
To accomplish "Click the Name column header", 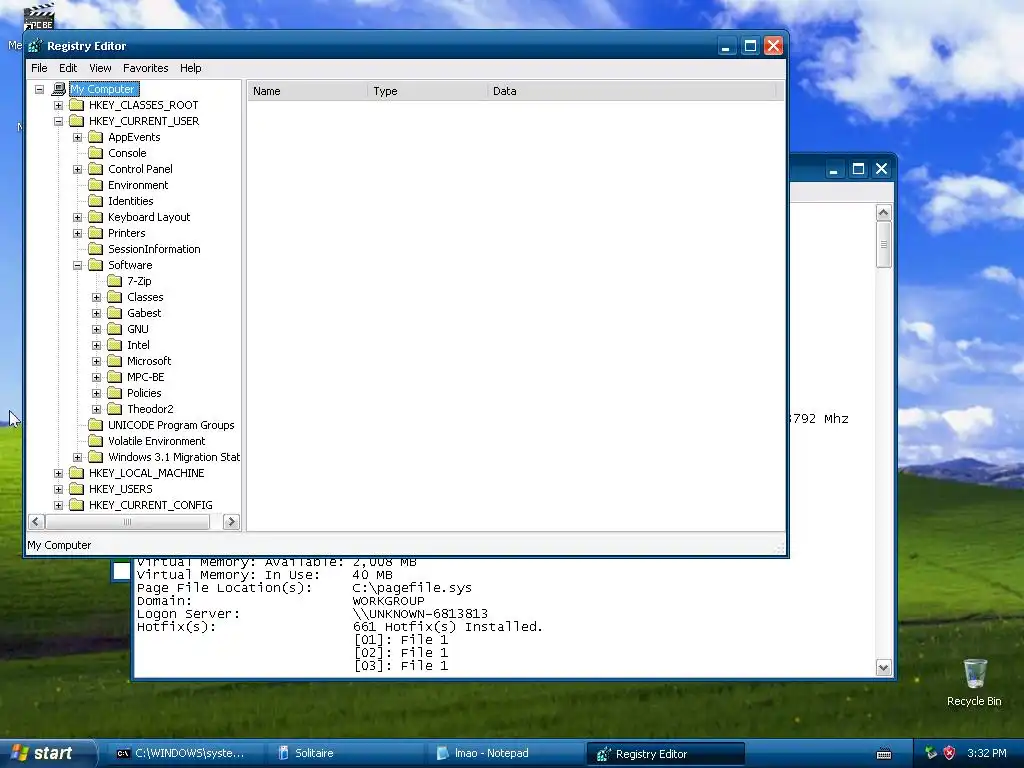I will coord(308,91).
